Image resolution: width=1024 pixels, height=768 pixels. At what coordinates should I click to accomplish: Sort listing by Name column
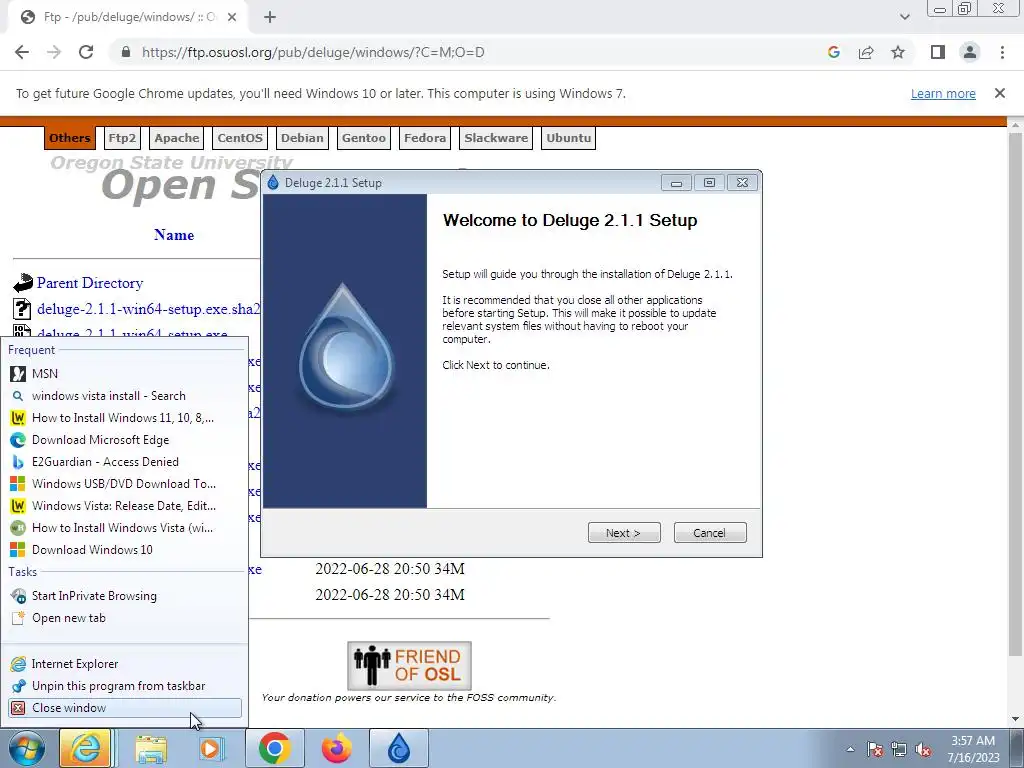click(x=174, y=235)
